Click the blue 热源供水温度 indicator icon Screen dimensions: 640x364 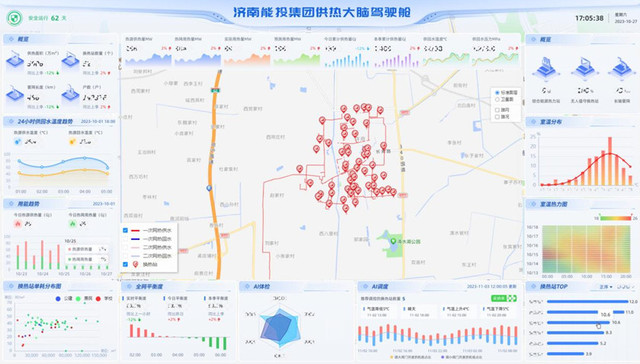tap(17, 142)
